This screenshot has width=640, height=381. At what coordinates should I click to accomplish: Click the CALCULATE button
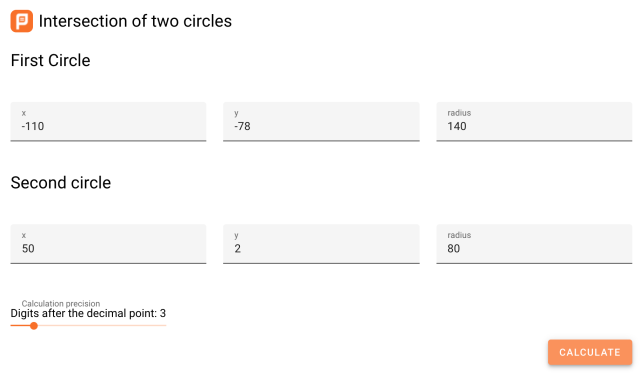[590, 352]
